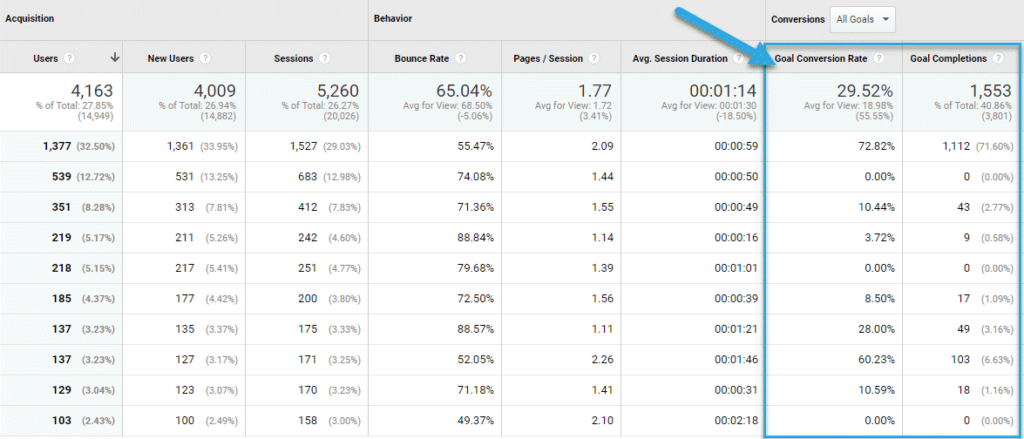Click the Bounce Rate column label
The height and width of the screenshot is (439, 1024).
(x=422, y=58)
